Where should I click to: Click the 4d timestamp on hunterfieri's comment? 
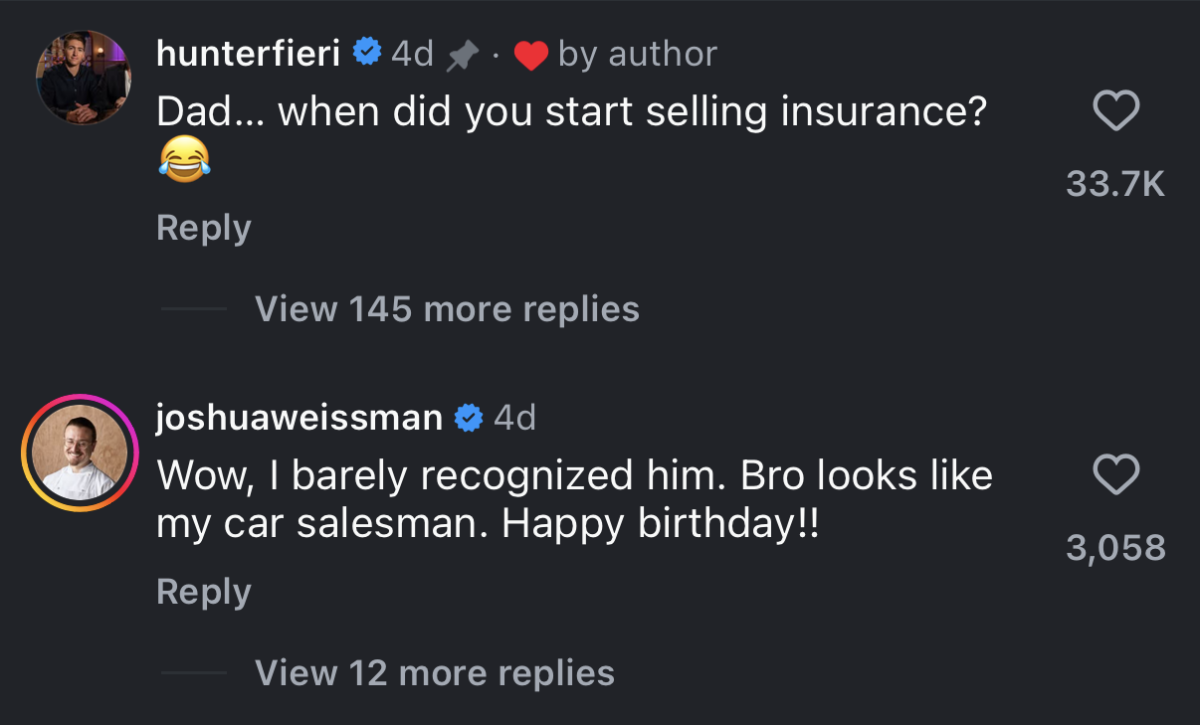(412, 54)
